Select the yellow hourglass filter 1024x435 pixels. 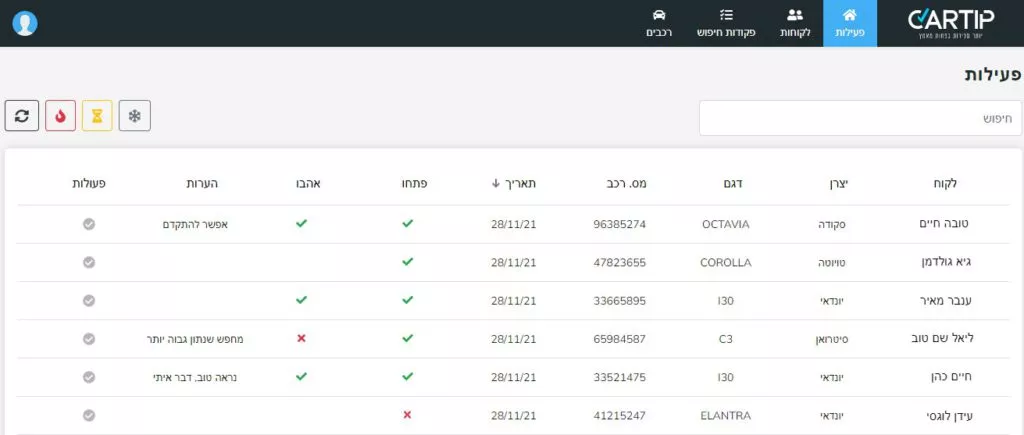tap(97, 116)
